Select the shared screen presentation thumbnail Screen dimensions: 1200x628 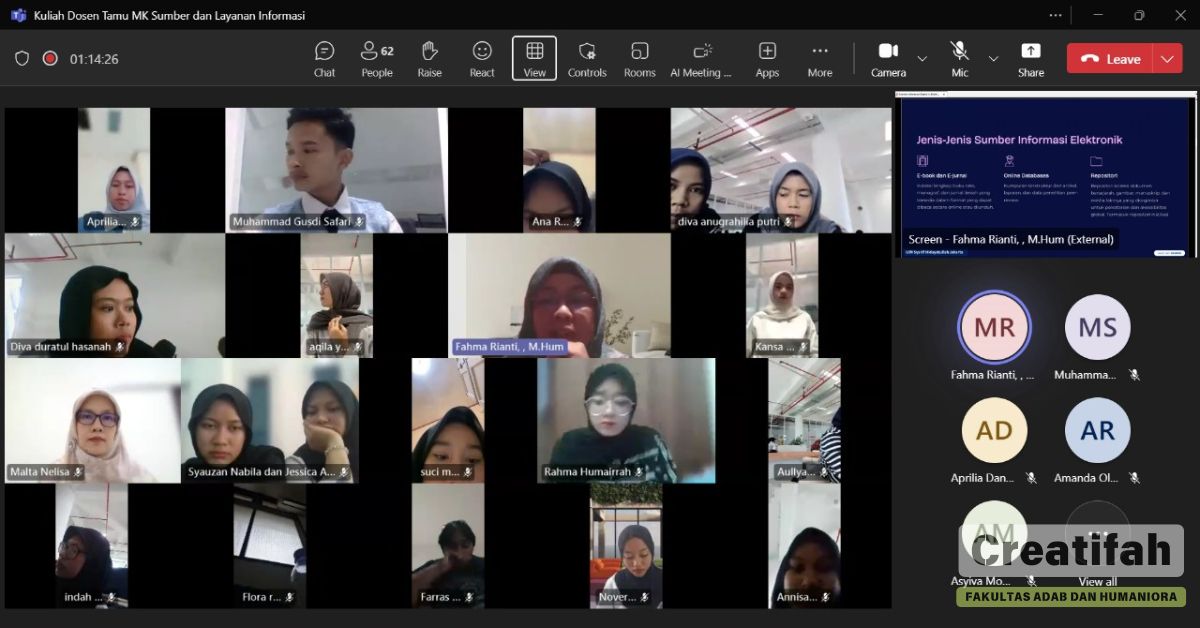1045,175
